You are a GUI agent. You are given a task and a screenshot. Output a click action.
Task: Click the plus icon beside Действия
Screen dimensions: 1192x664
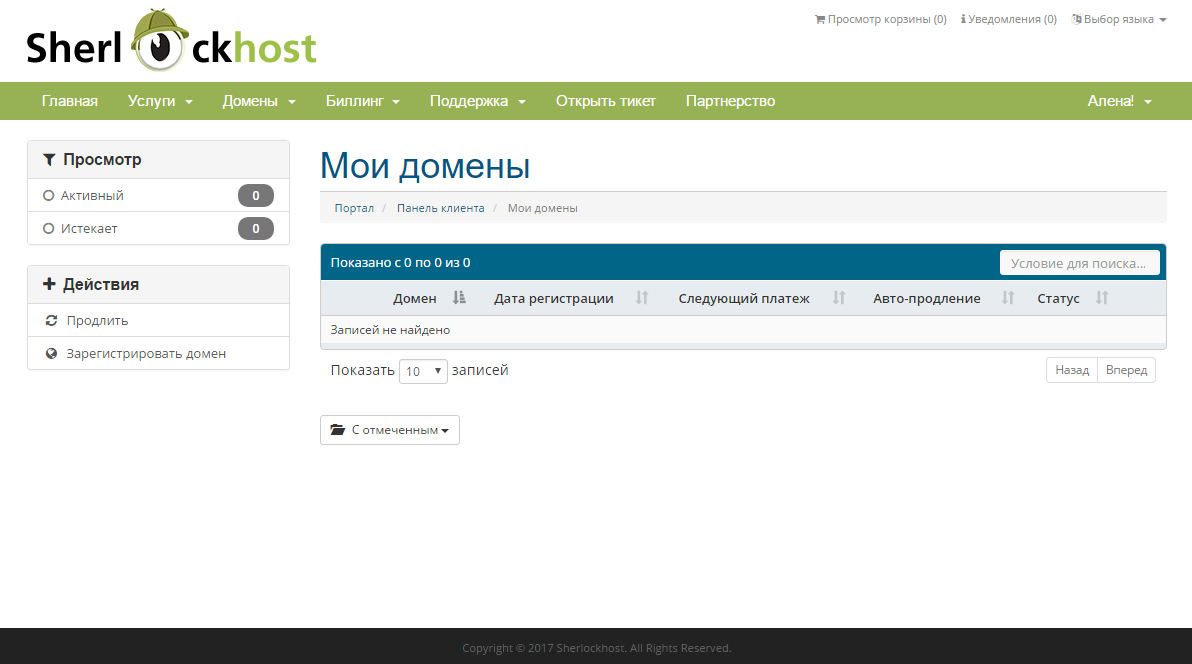click(x=49, y=284)
